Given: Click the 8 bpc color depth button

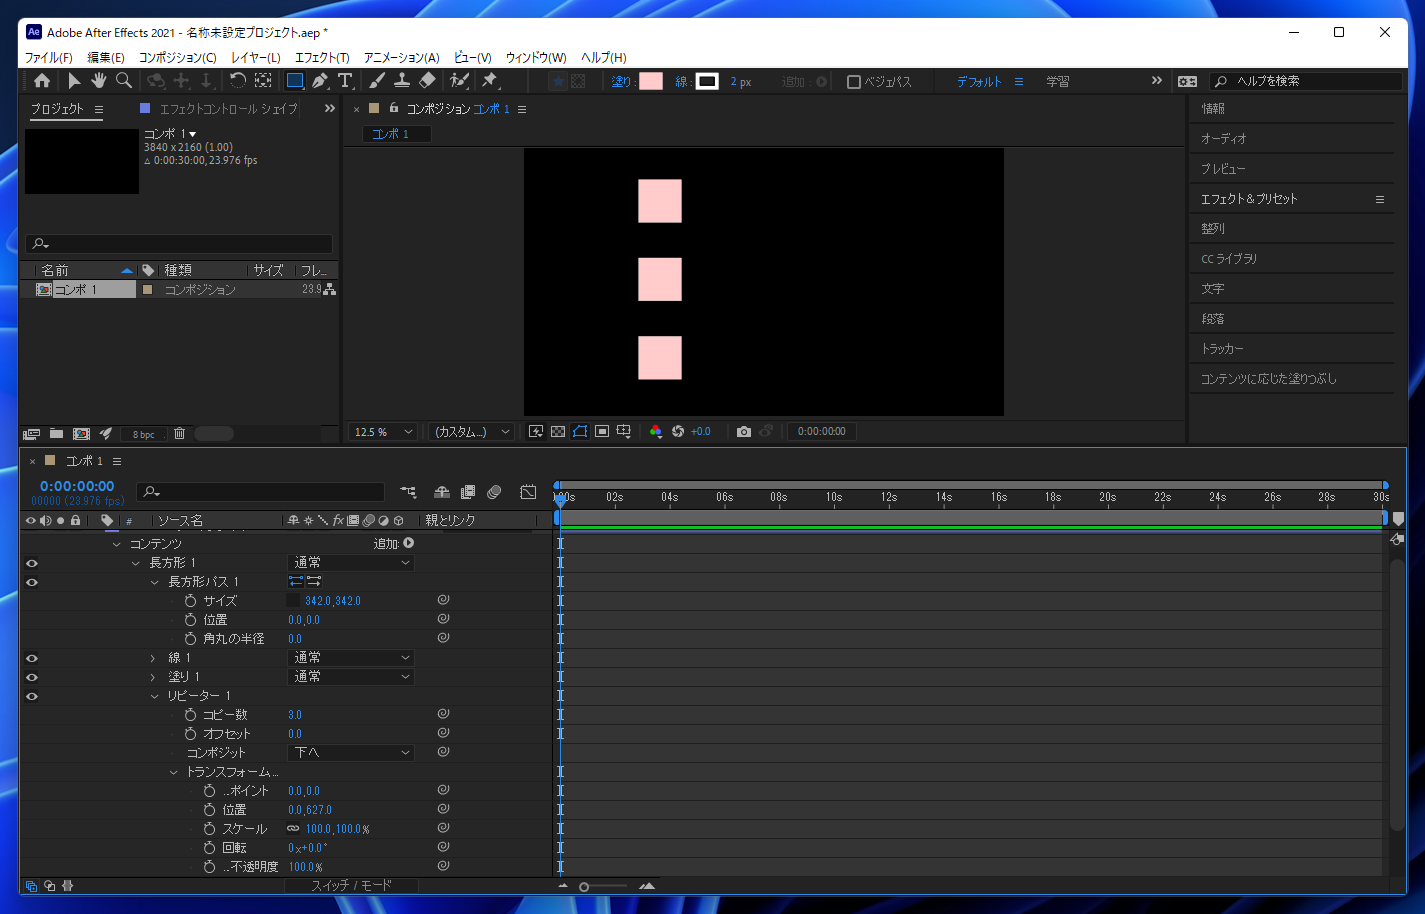Looking at the screenshot, I should 144,434.
